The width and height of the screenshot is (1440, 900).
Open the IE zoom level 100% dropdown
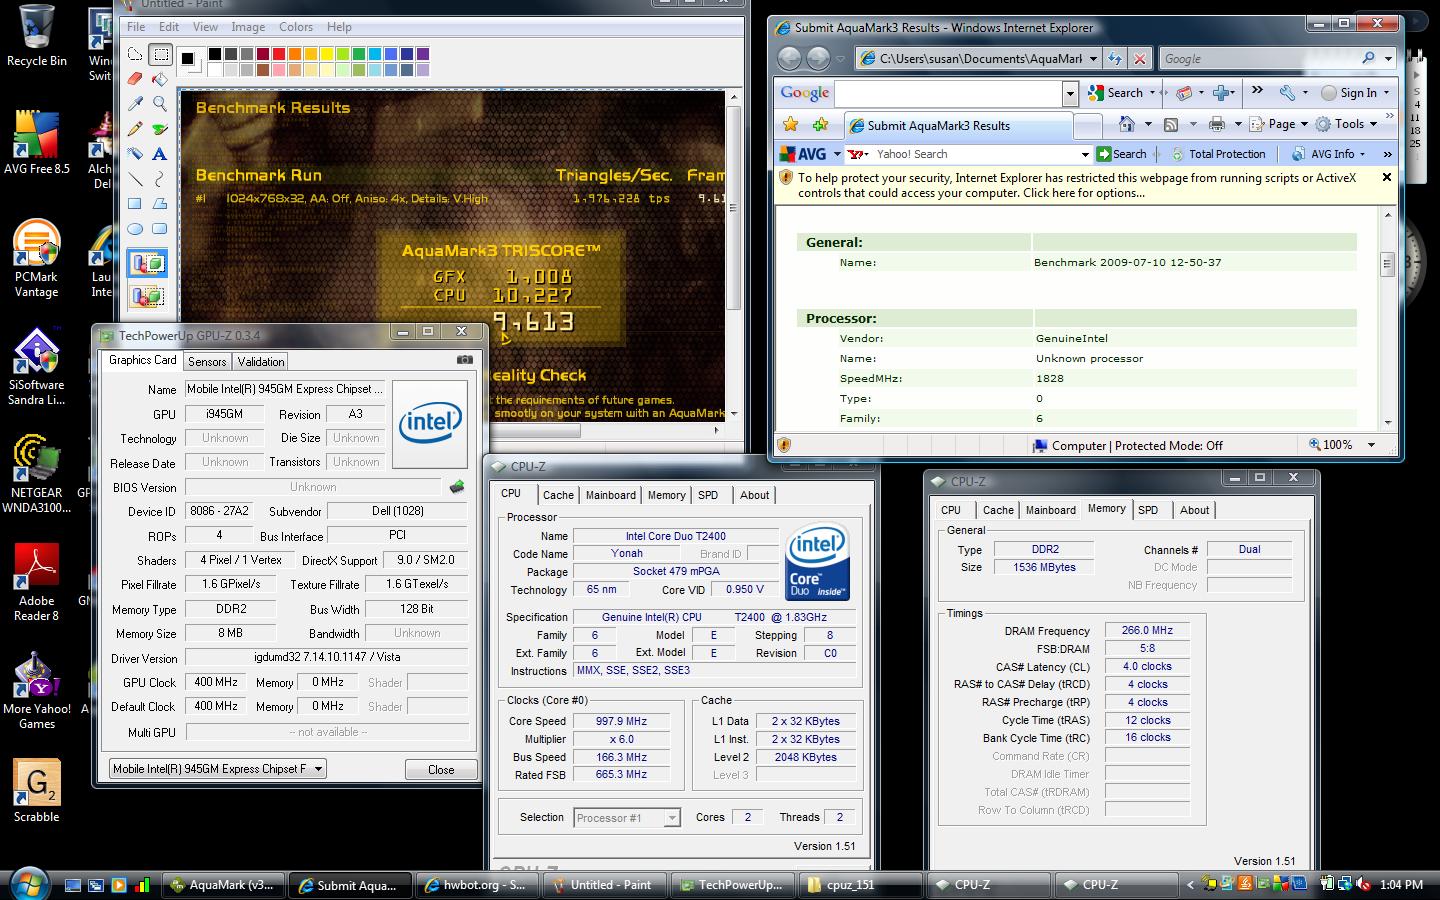click(x=1371, y=445)
